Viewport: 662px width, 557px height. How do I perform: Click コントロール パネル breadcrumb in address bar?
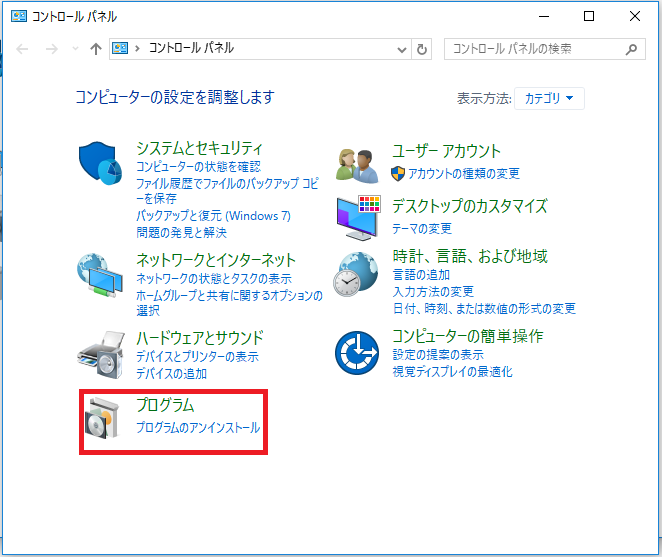click(191, 48)
